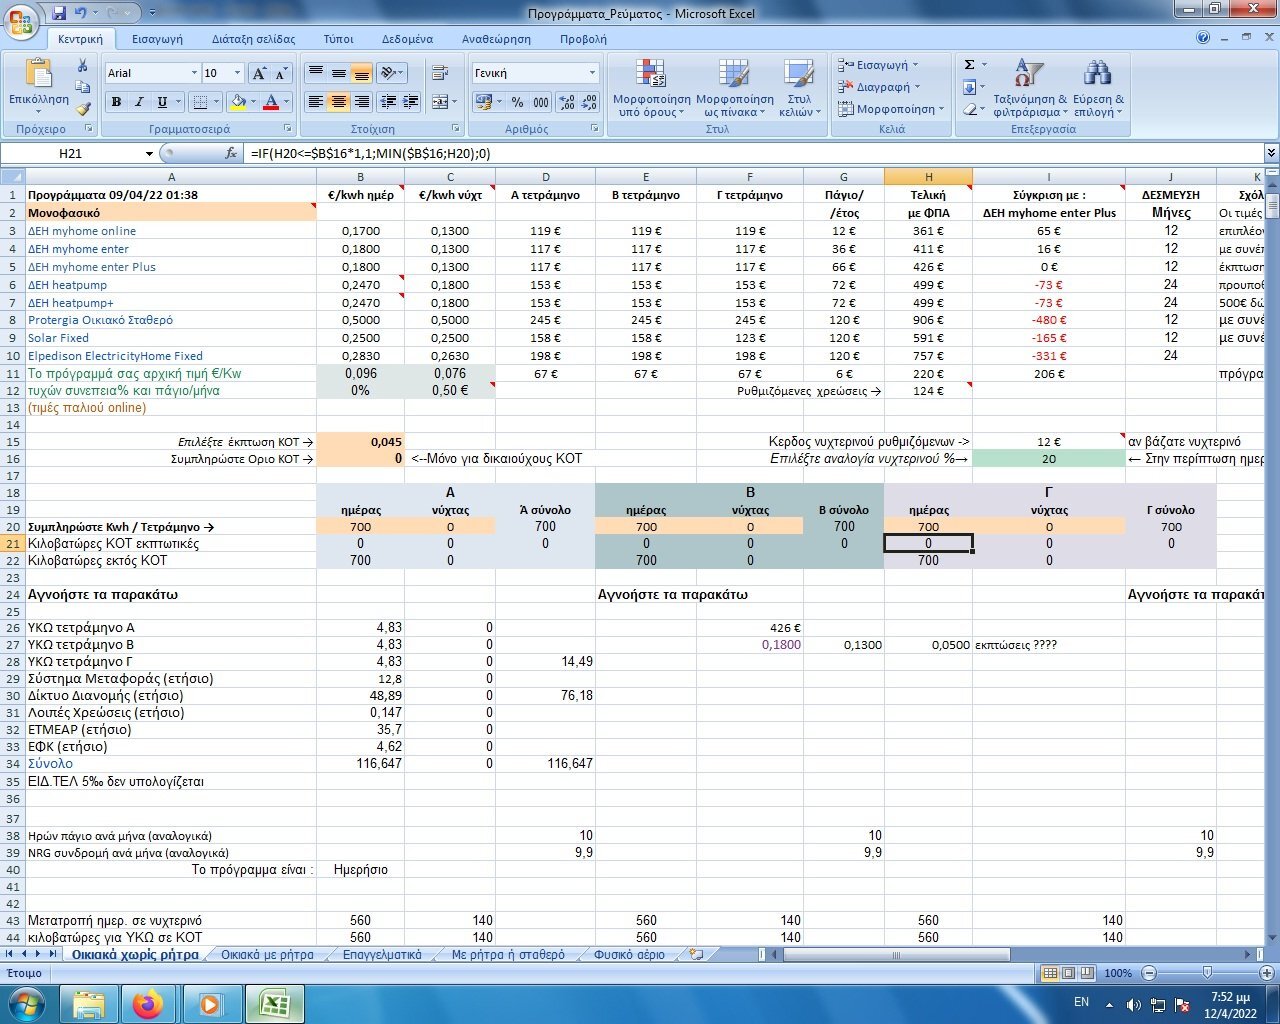
Task: Open the Τύποι ribbon tab
Action: (339, 39)
